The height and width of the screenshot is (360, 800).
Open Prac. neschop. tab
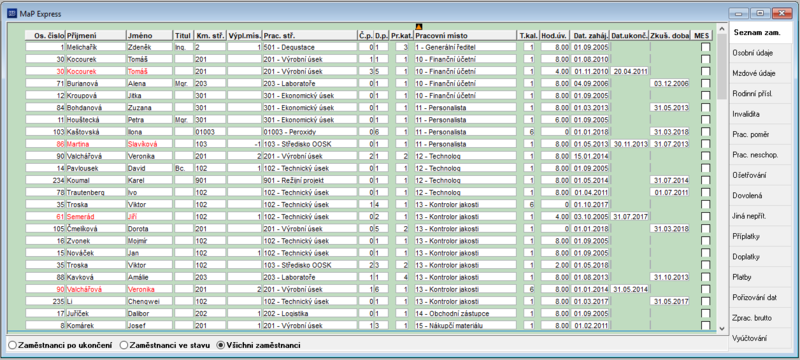(761, 155)
